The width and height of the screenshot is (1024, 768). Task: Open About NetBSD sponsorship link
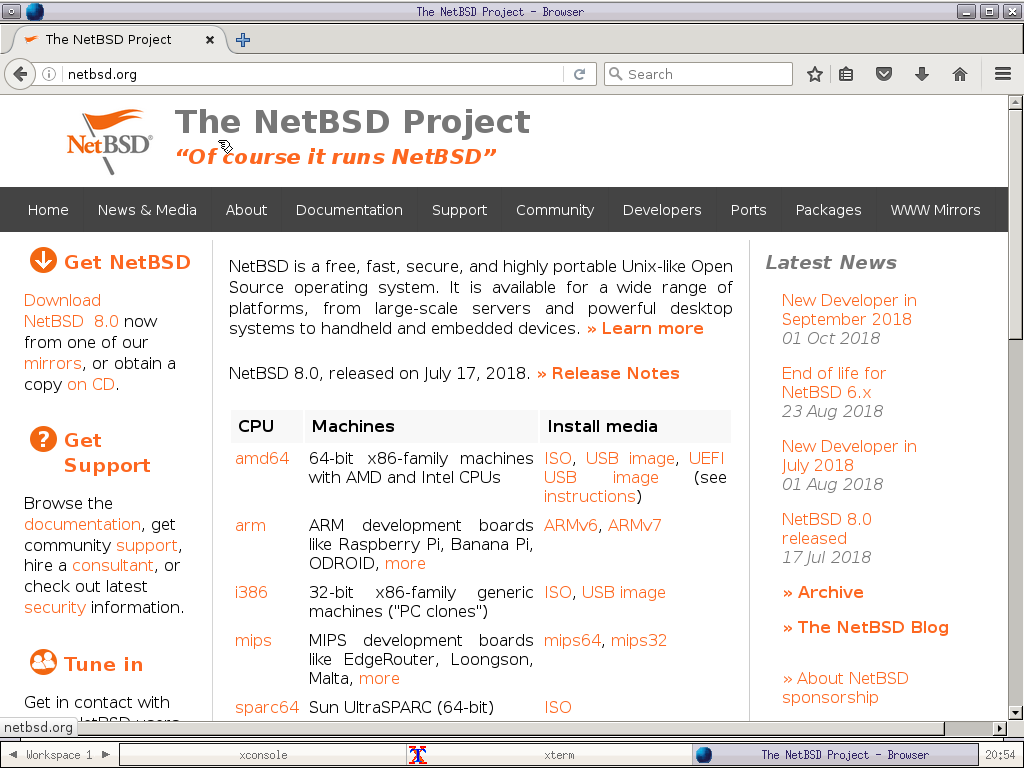pos(845,688)
